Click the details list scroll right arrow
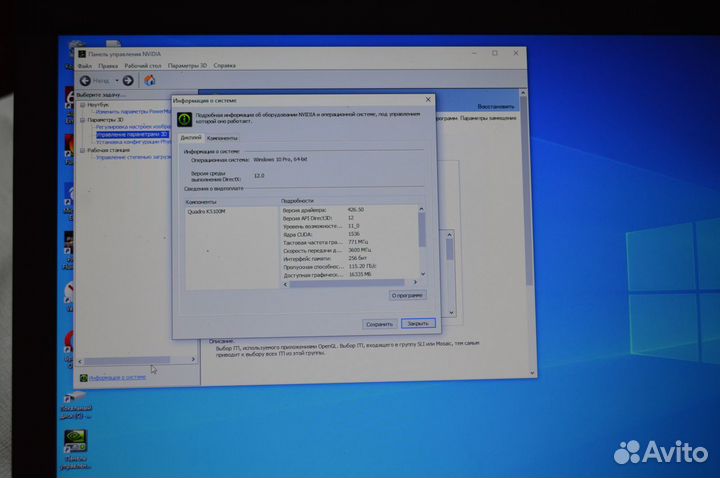 tap(415, 282)
